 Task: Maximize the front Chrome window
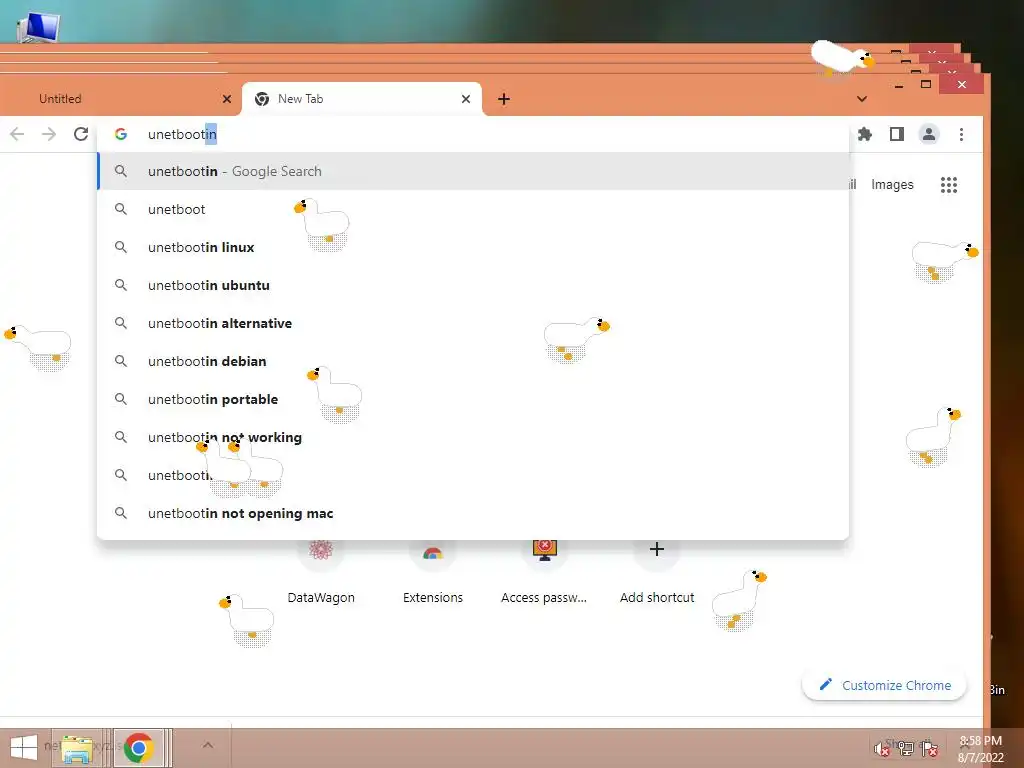(x=926, y=84)
